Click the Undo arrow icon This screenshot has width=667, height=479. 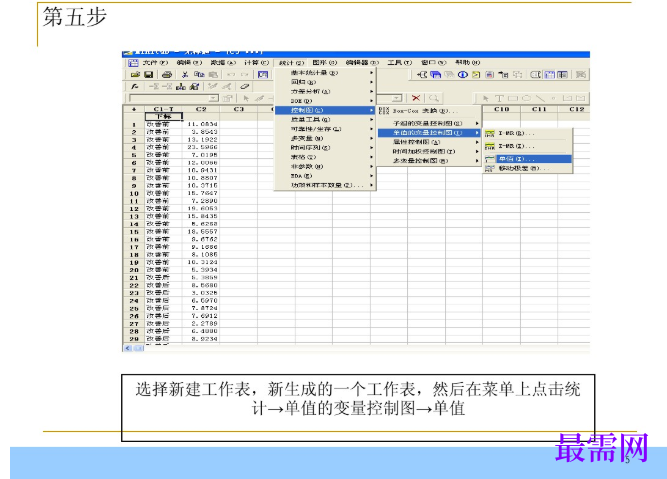[231, 74]
